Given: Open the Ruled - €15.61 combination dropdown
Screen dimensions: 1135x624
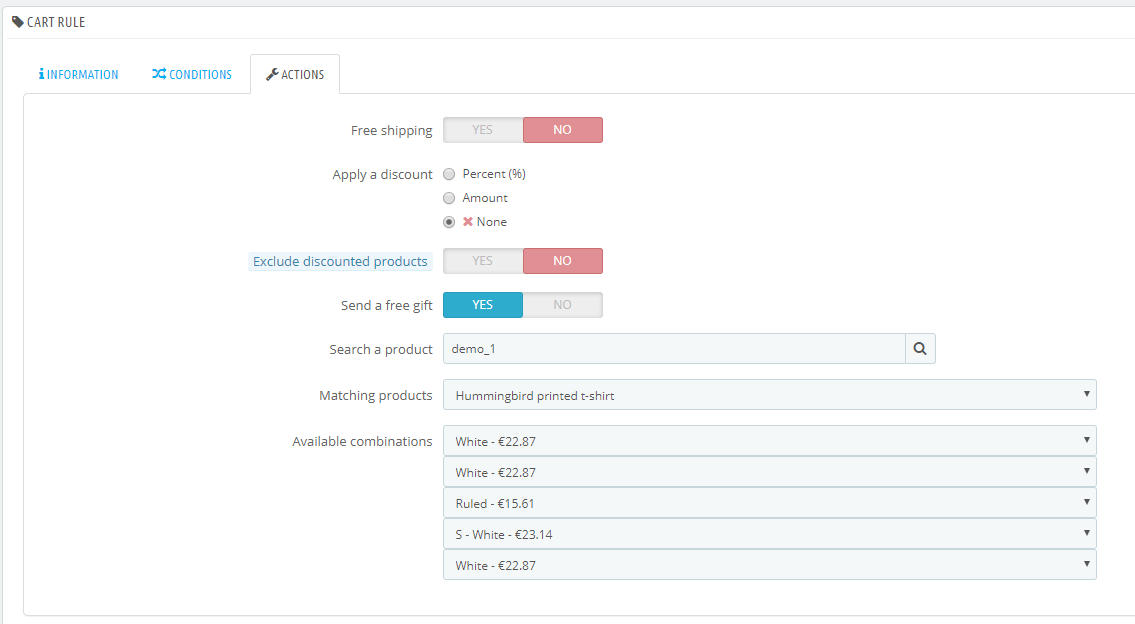Looking at the screenshot, I should (x=769, y=503).
